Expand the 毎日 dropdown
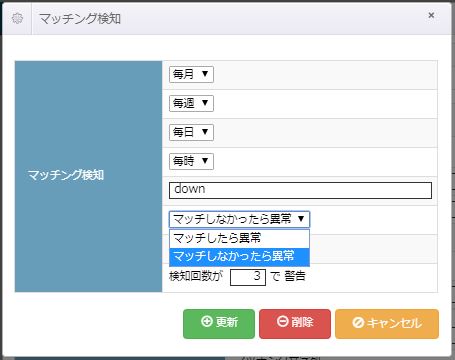The height and width of the screenshot is (360, 455). (x=191, y=132)
